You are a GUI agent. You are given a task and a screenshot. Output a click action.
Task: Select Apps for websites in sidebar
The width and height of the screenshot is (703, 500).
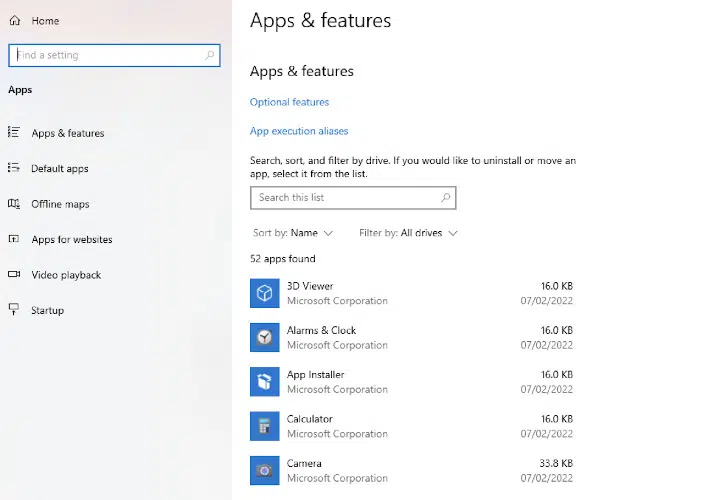coord(71,240)
